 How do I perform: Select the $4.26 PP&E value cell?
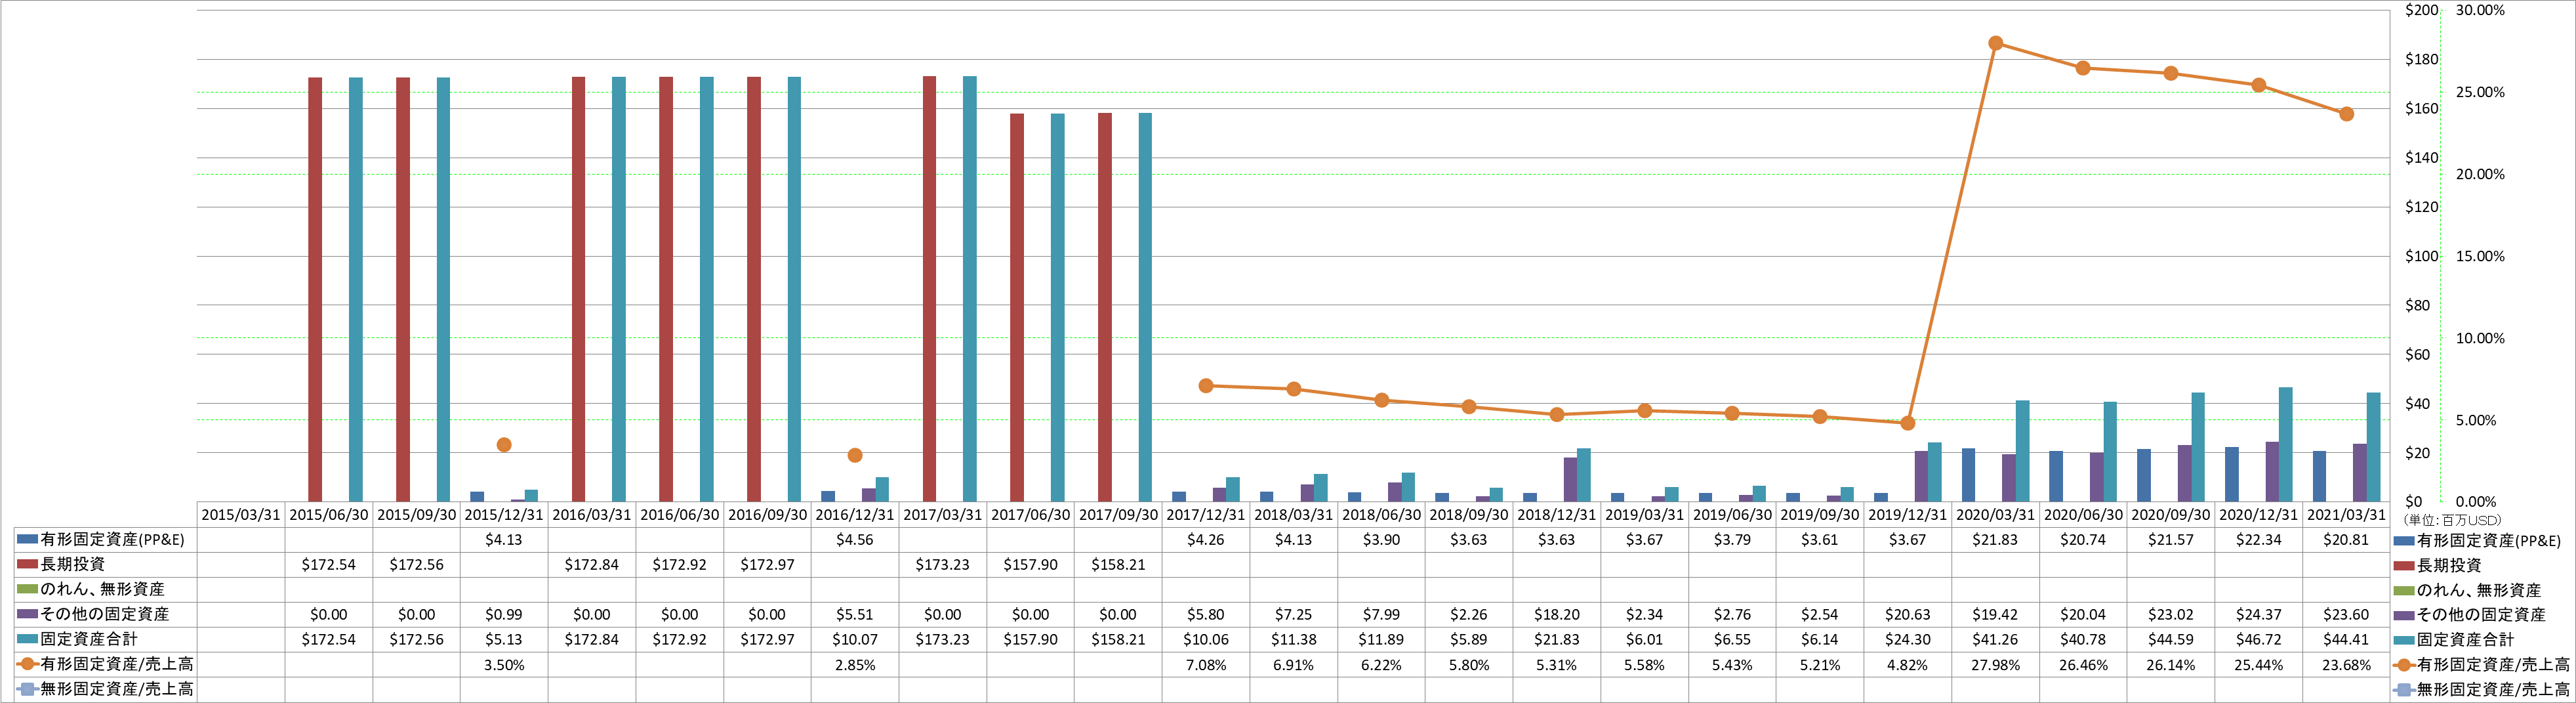pos(1206,539)
